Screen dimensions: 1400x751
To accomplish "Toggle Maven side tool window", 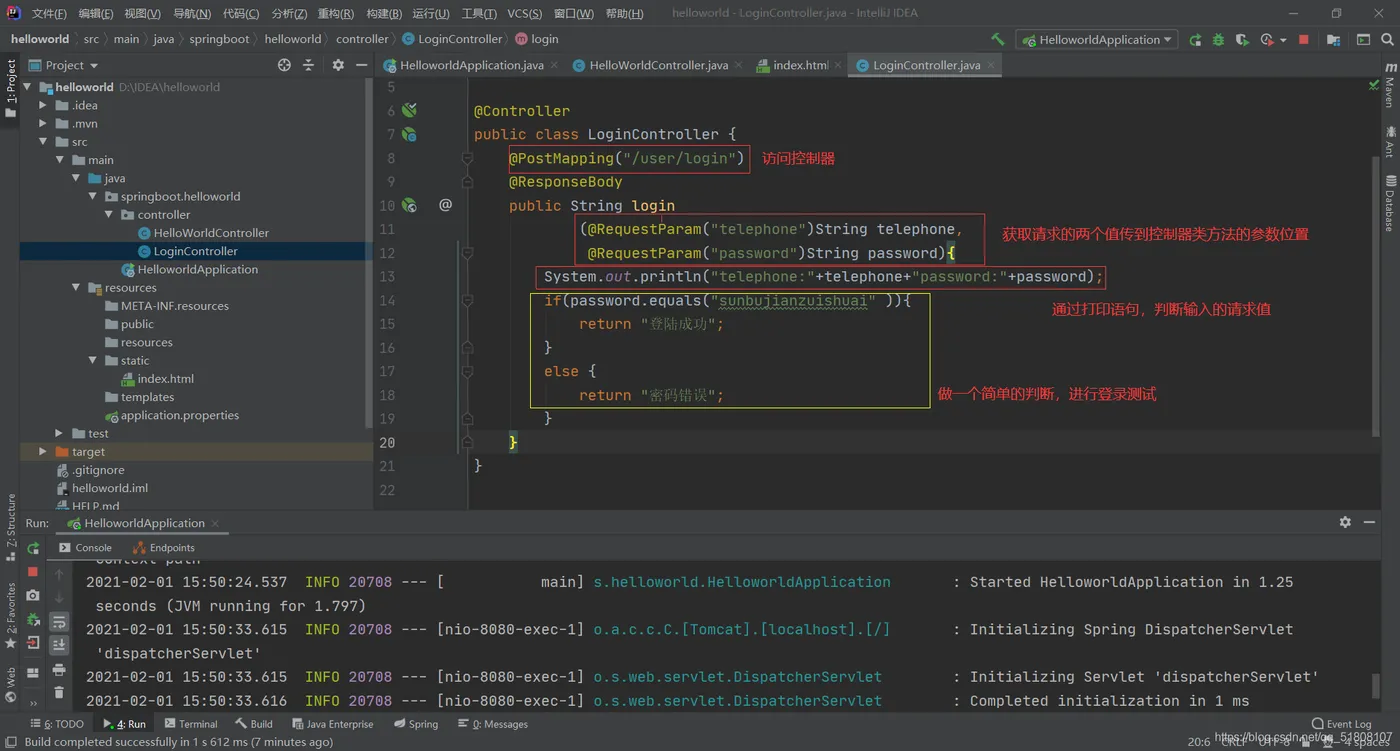I will [1390, 84].
